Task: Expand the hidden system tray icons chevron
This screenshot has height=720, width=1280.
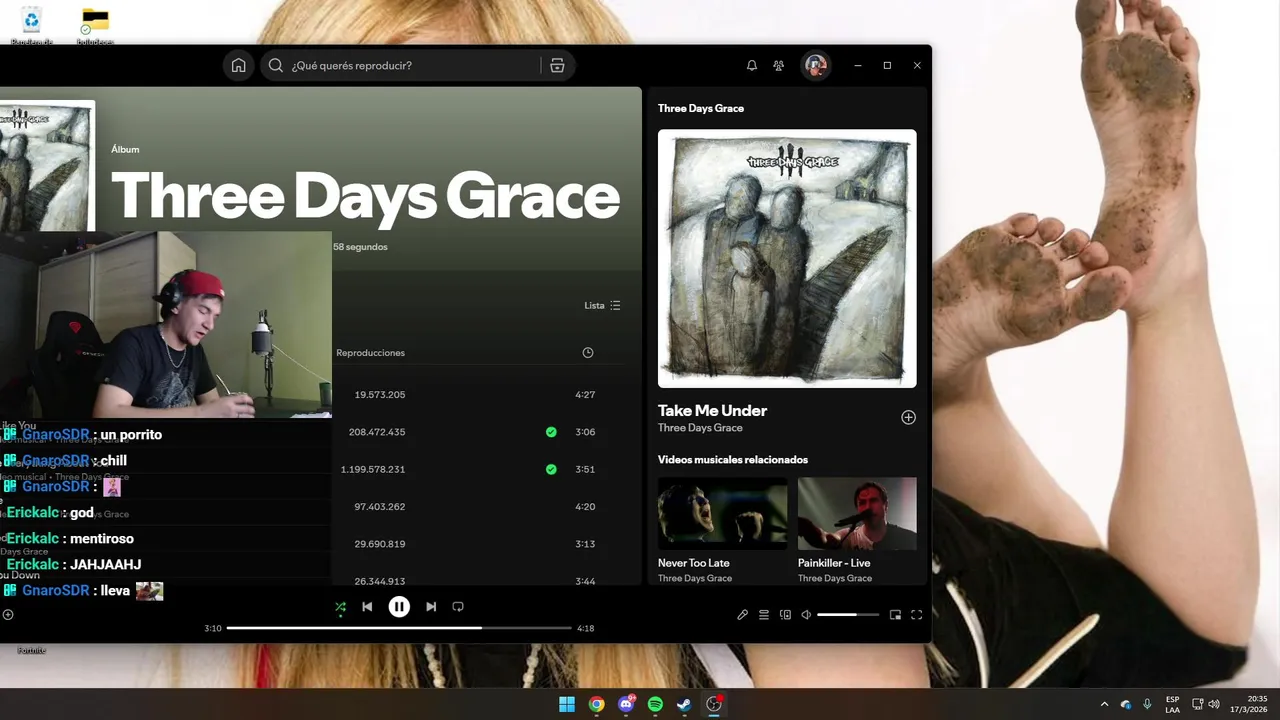Action: 1104,704
